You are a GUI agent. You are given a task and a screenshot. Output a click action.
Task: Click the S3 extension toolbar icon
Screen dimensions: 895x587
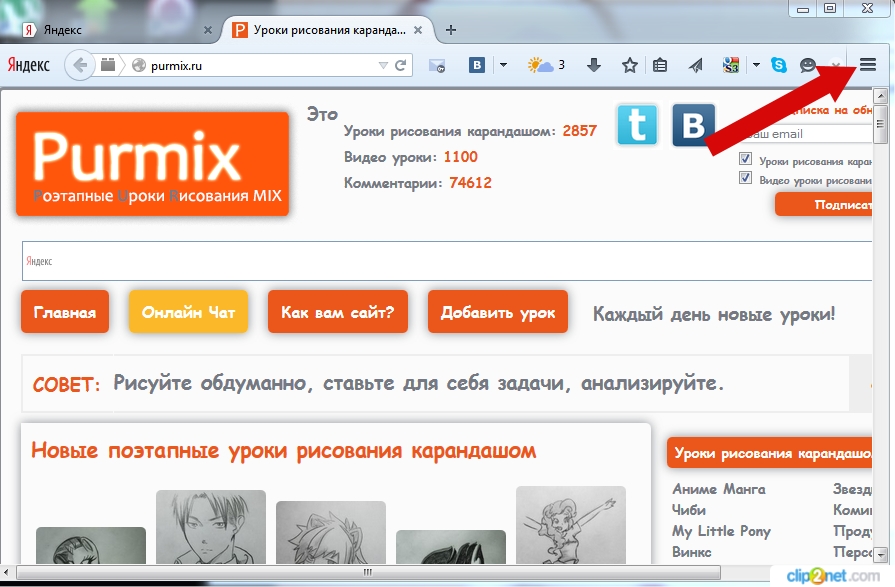pos(731,65)
